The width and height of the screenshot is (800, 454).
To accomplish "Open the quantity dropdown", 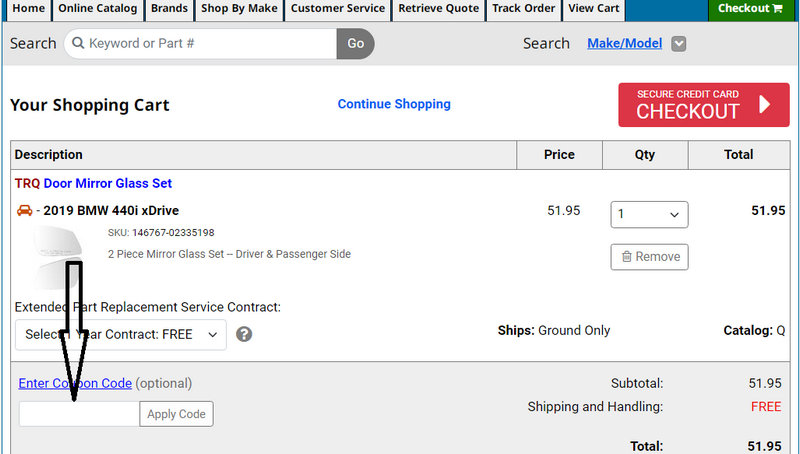I will (x=649, y=214).
